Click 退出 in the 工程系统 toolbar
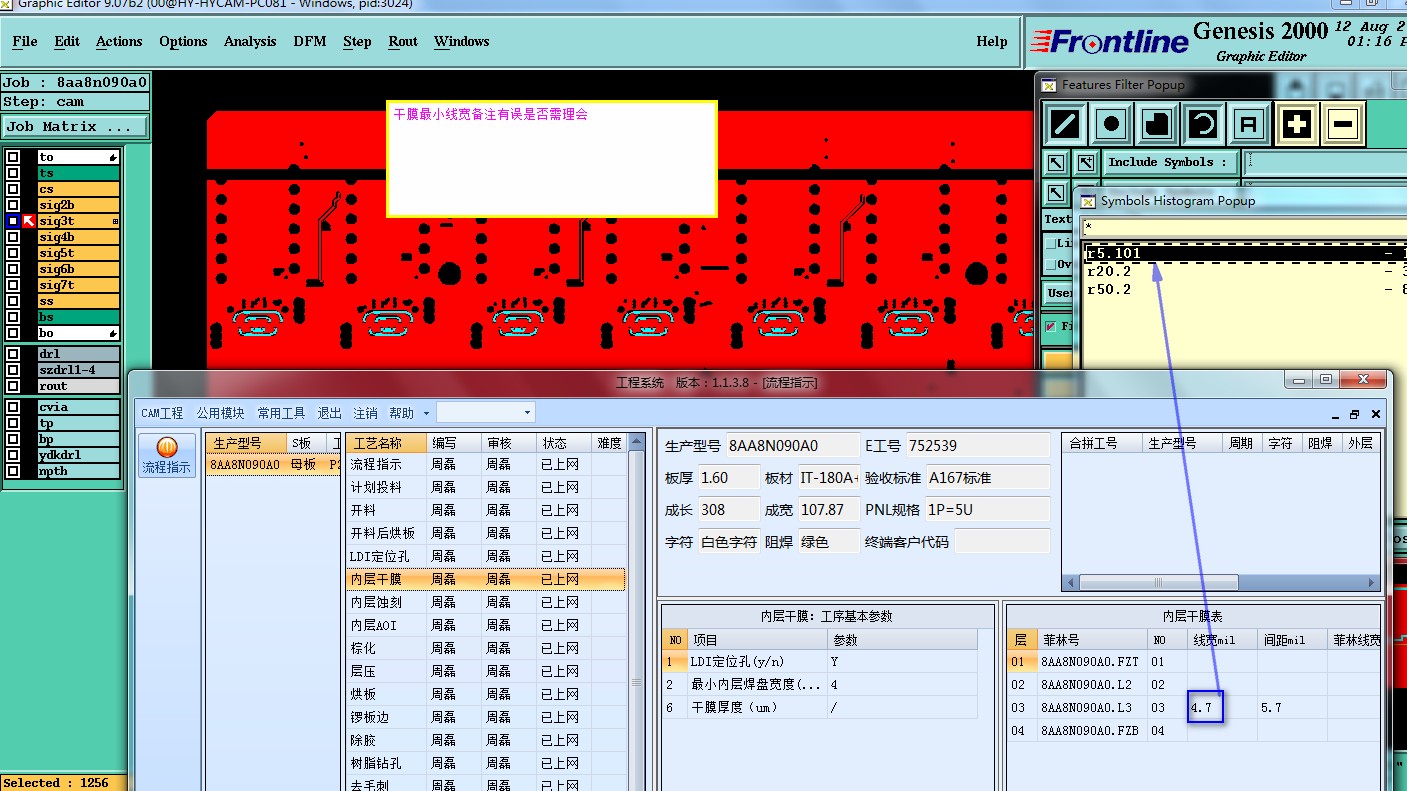This screenshot has width=1407, height=791. pyautogui.click(x=330, y=413)
